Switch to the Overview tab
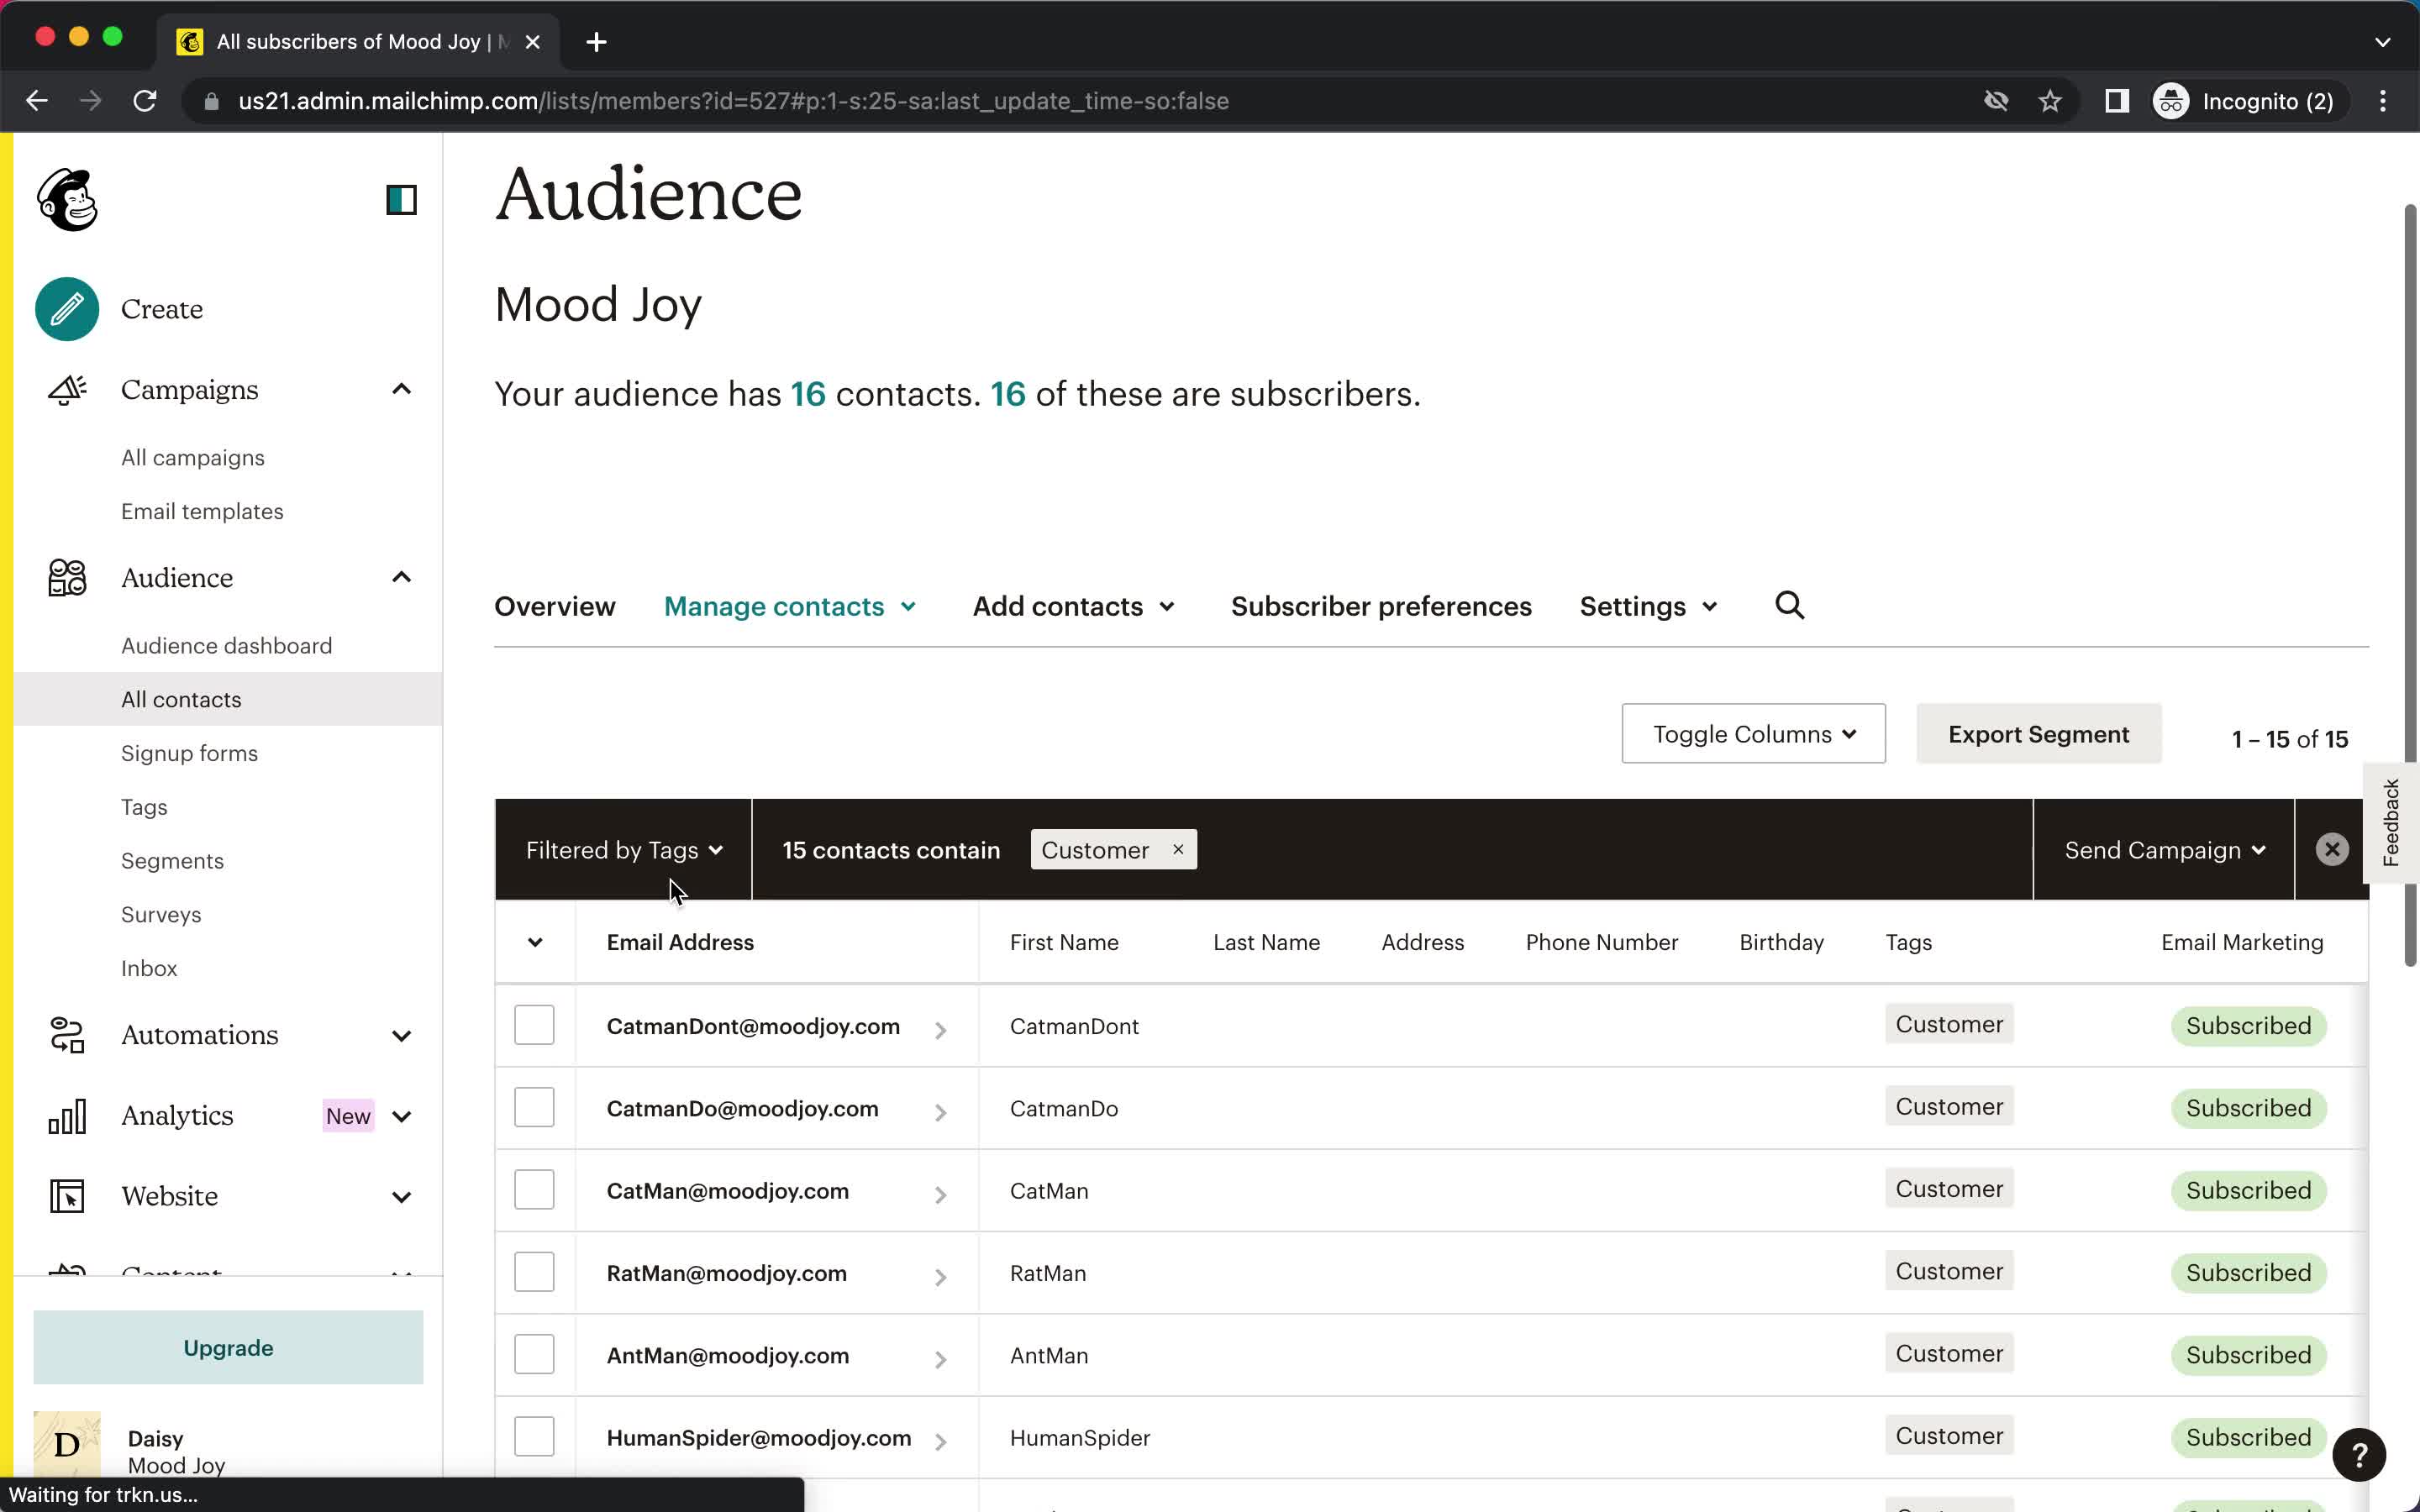This screenshot has width=2420, height=1512. pyautogui.click(x=555, y=606)
